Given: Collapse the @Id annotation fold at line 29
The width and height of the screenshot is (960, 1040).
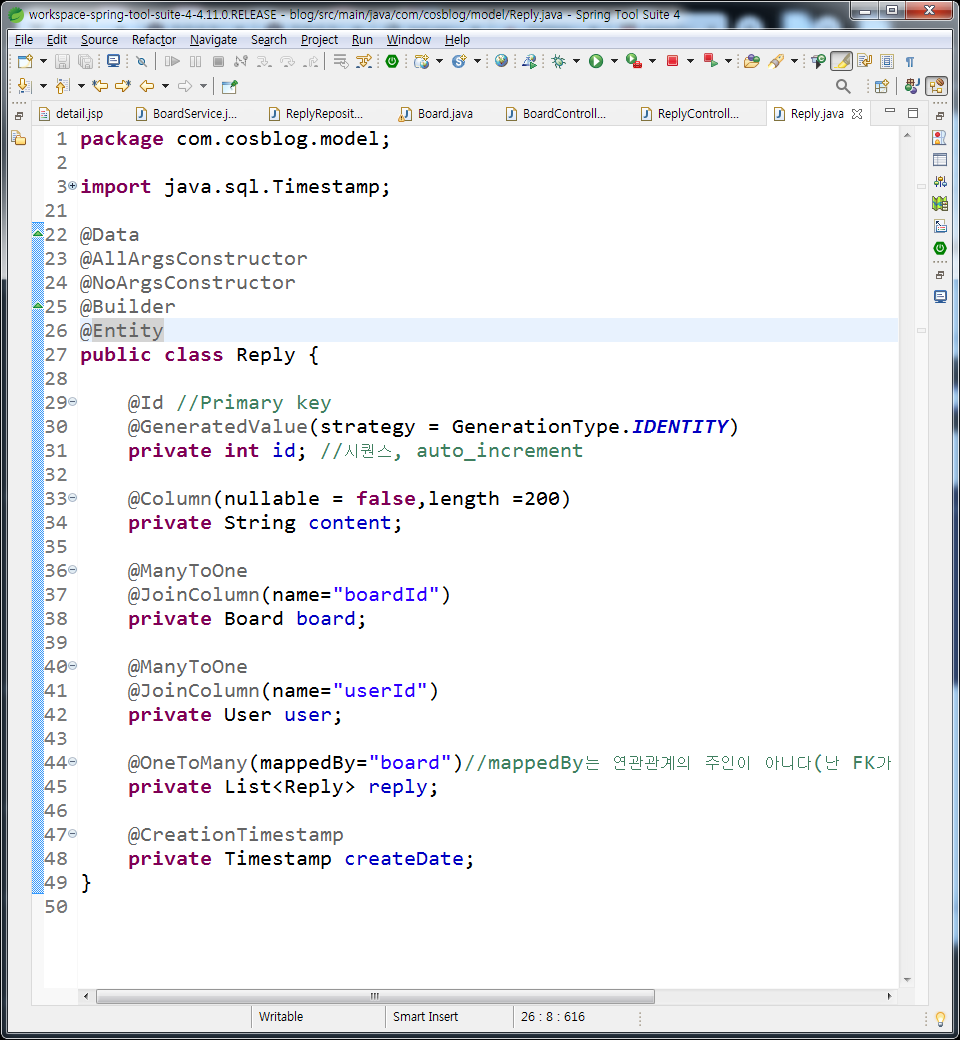Looking at the screenshot, I should coord(72,401).
